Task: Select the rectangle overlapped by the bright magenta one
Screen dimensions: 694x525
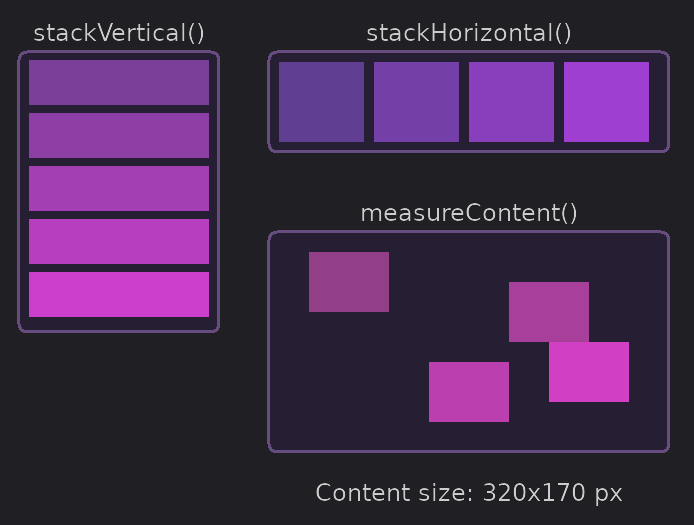Action: click(x=549, y=312)
